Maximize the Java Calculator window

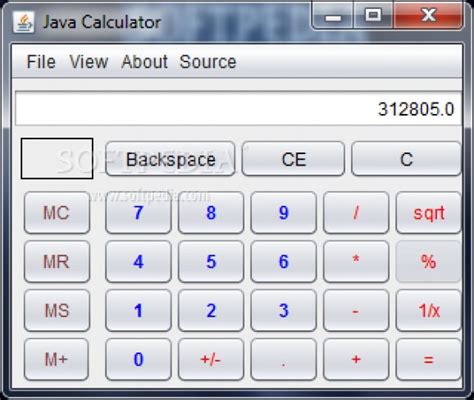[x=373, y=16]
